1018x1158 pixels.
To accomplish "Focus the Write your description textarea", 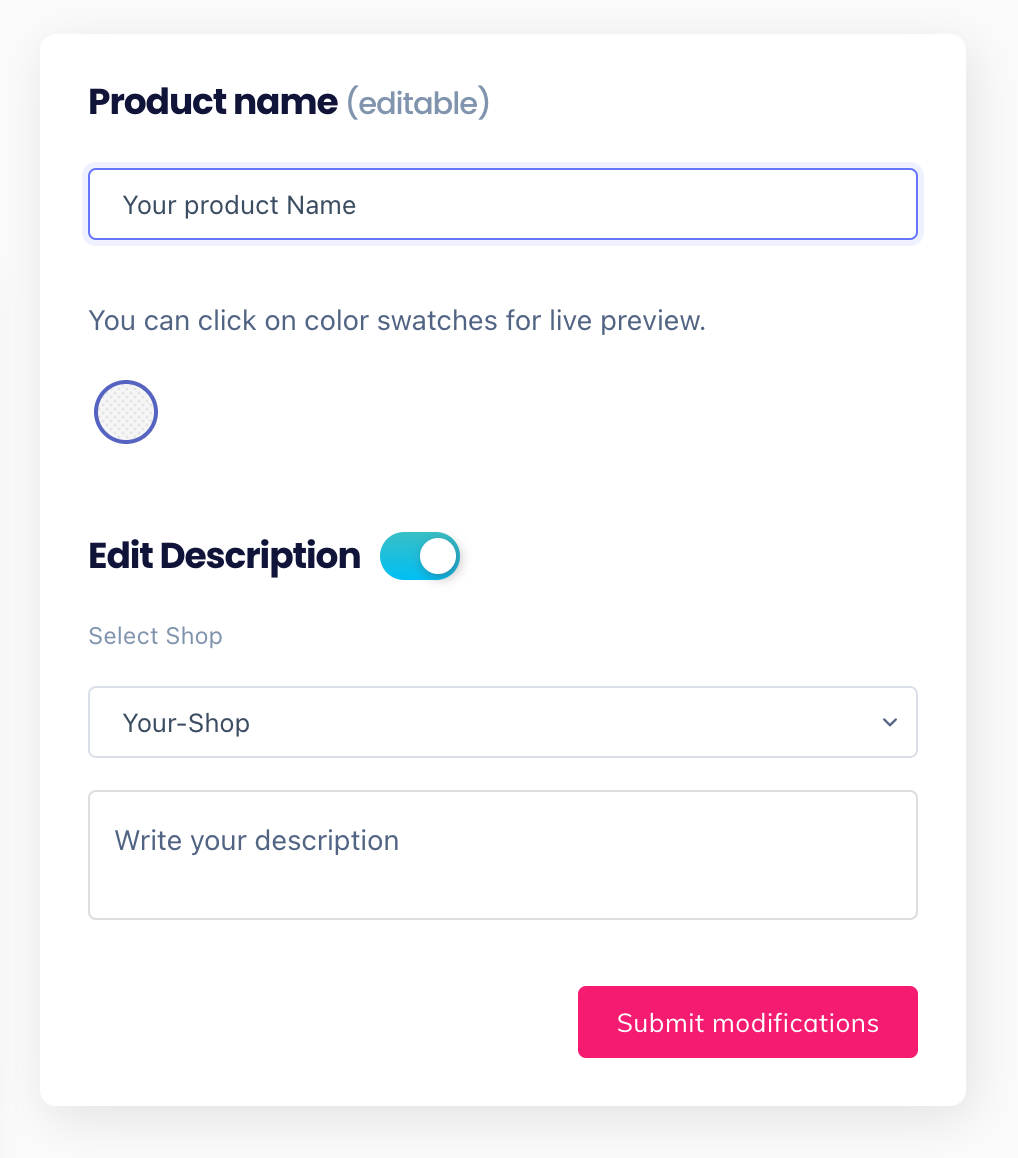I will [502, 855].
